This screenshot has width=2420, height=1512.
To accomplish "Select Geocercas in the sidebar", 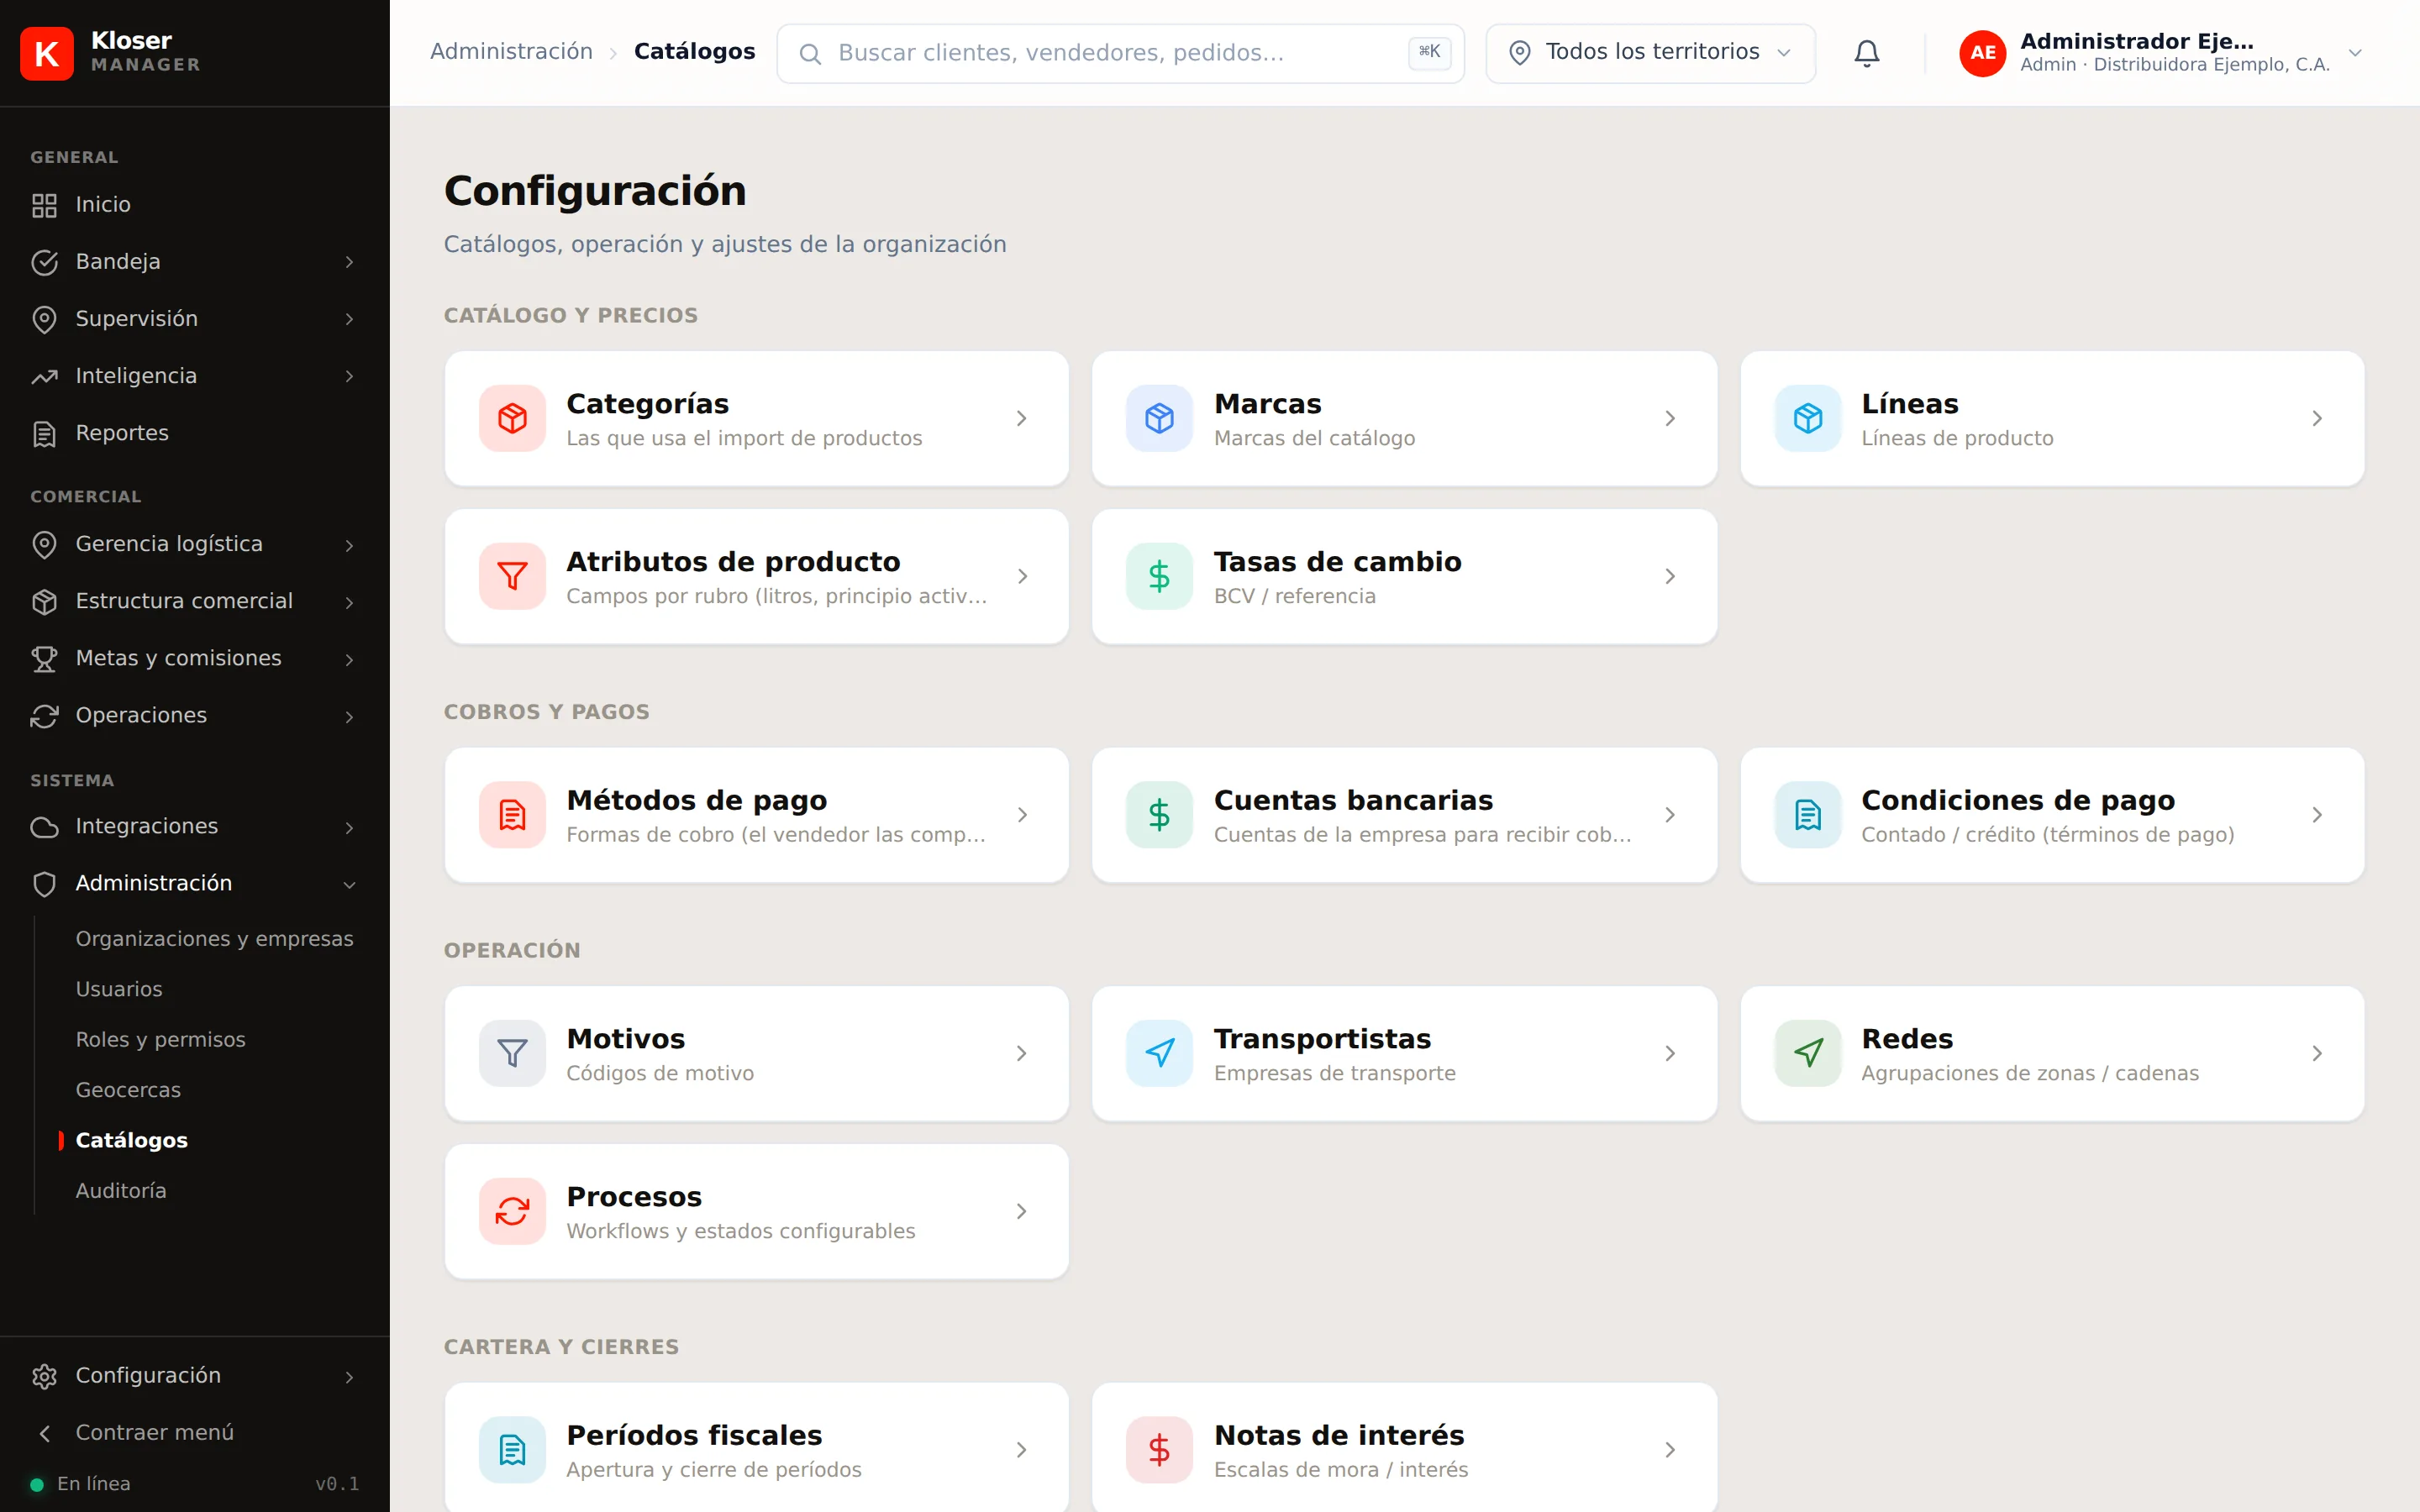I will (128, 1090).
